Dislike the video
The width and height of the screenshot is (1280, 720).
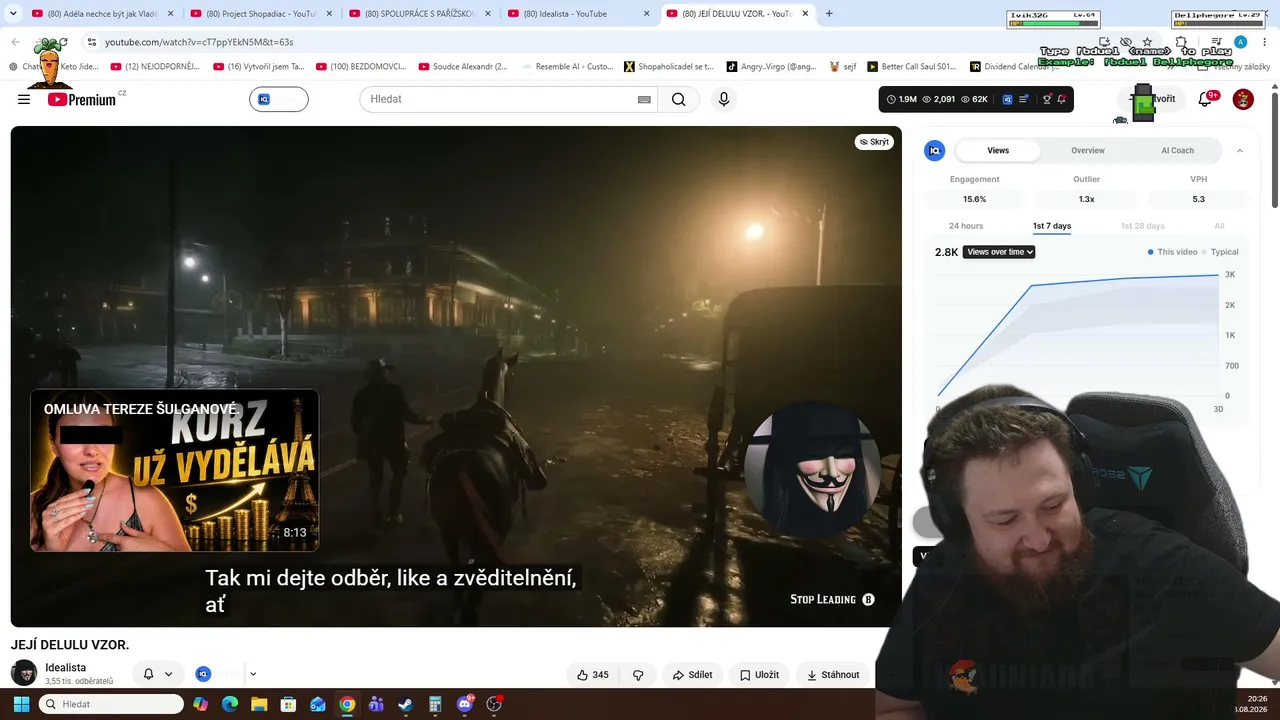pos(638,675)
